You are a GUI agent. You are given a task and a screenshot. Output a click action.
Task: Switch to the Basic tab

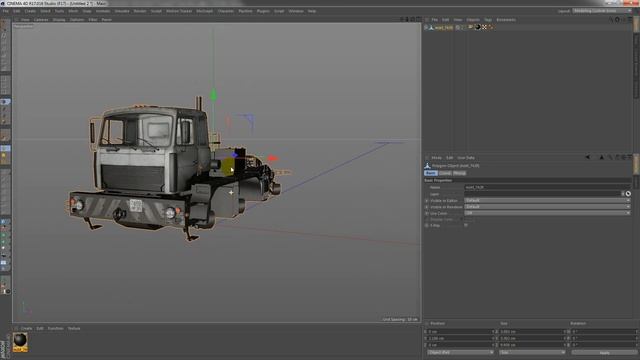pyautogui.click(x=431, y=173)
